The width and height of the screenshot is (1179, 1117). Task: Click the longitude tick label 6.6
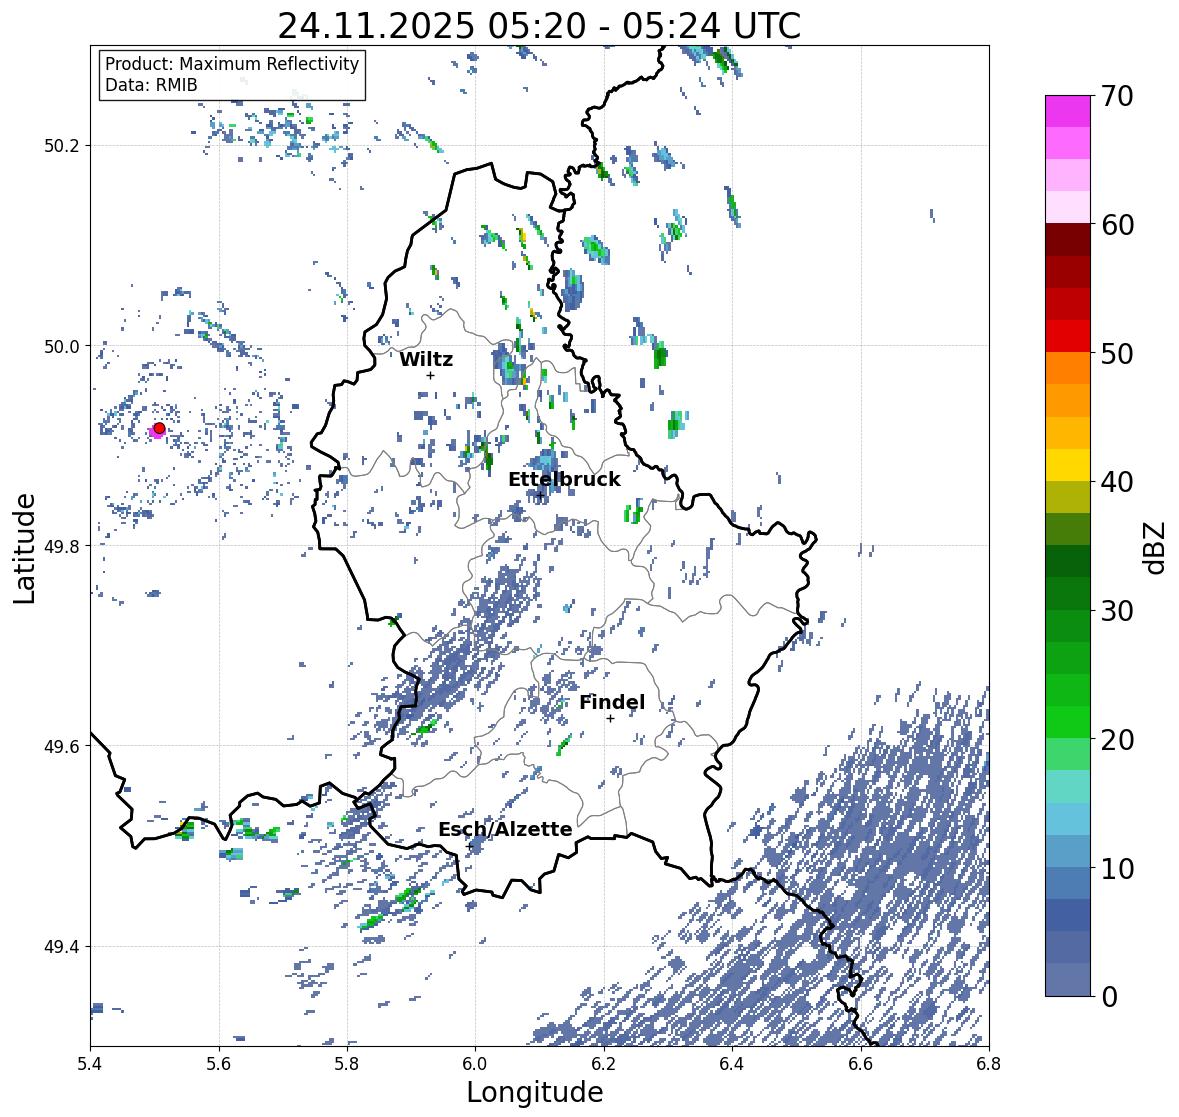pos(861,1064)
